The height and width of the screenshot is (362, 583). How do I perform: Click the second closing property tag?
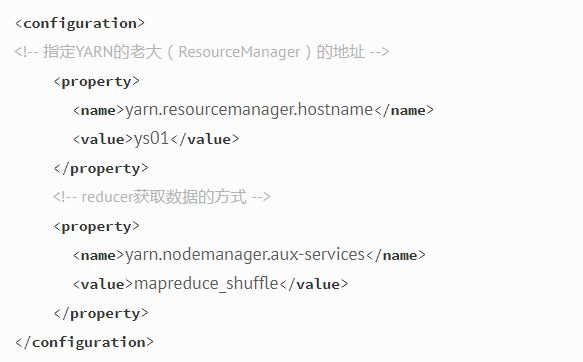click(101, 314)
